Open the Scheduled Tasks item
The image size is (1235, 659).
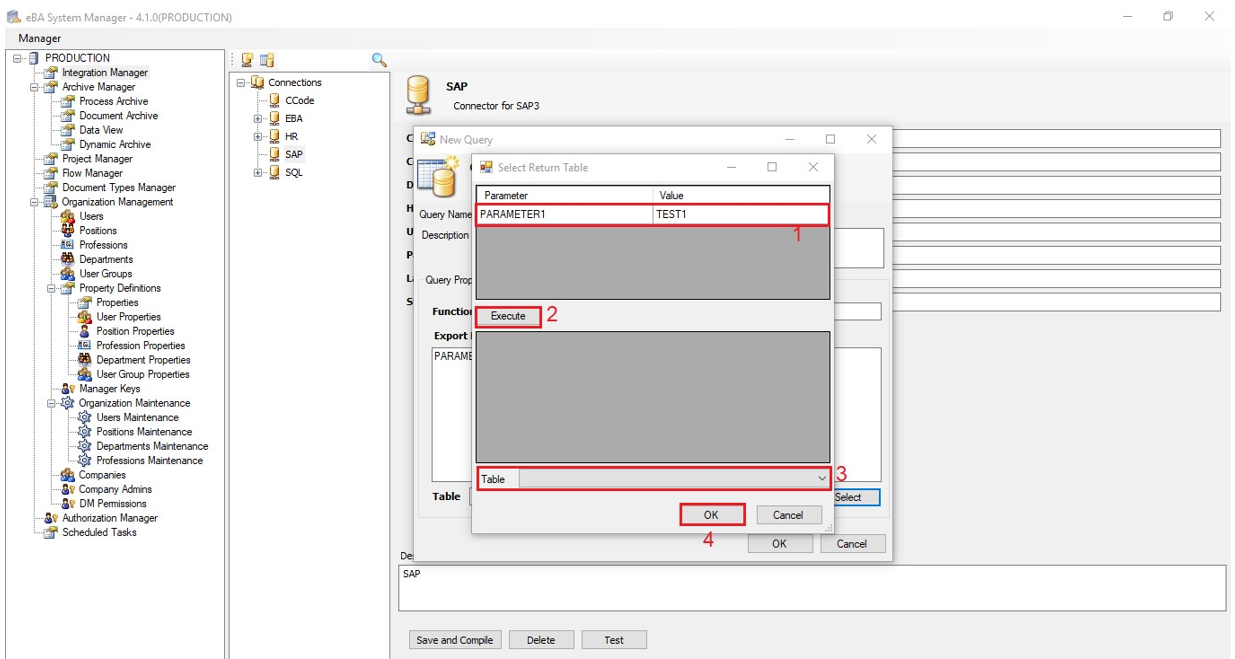pyautogui.click(x=99, y=533)
